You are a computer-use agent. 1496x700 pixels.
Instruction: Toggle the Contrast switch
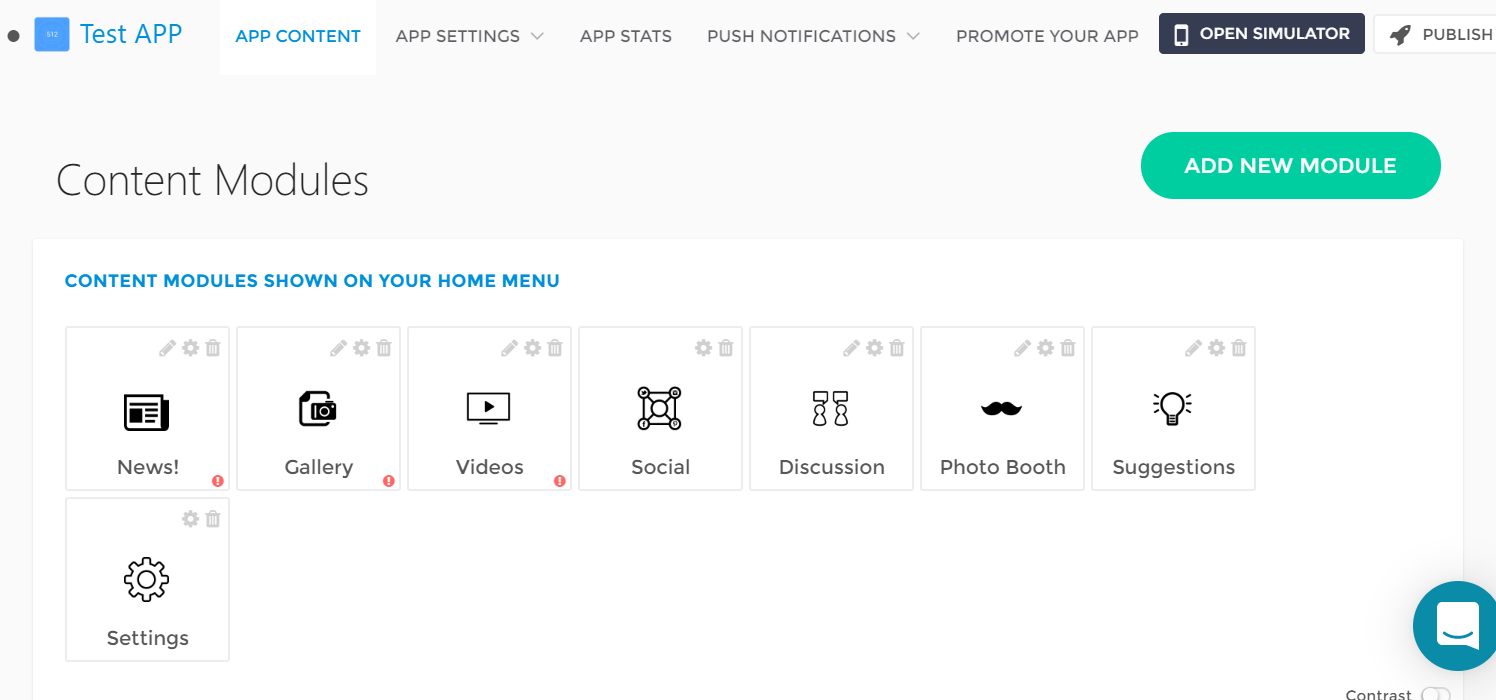tap(1434, 694)
